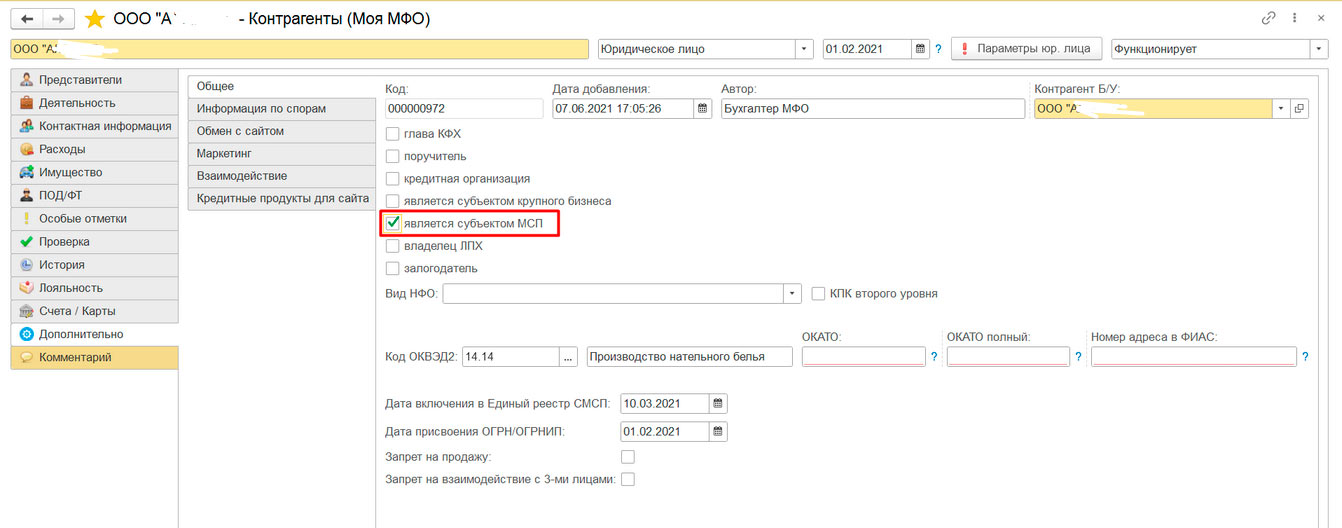Open the Лояльность section
Image resolution: width=1342 pixels, height=528 pixels.
[x=94, y=288]
